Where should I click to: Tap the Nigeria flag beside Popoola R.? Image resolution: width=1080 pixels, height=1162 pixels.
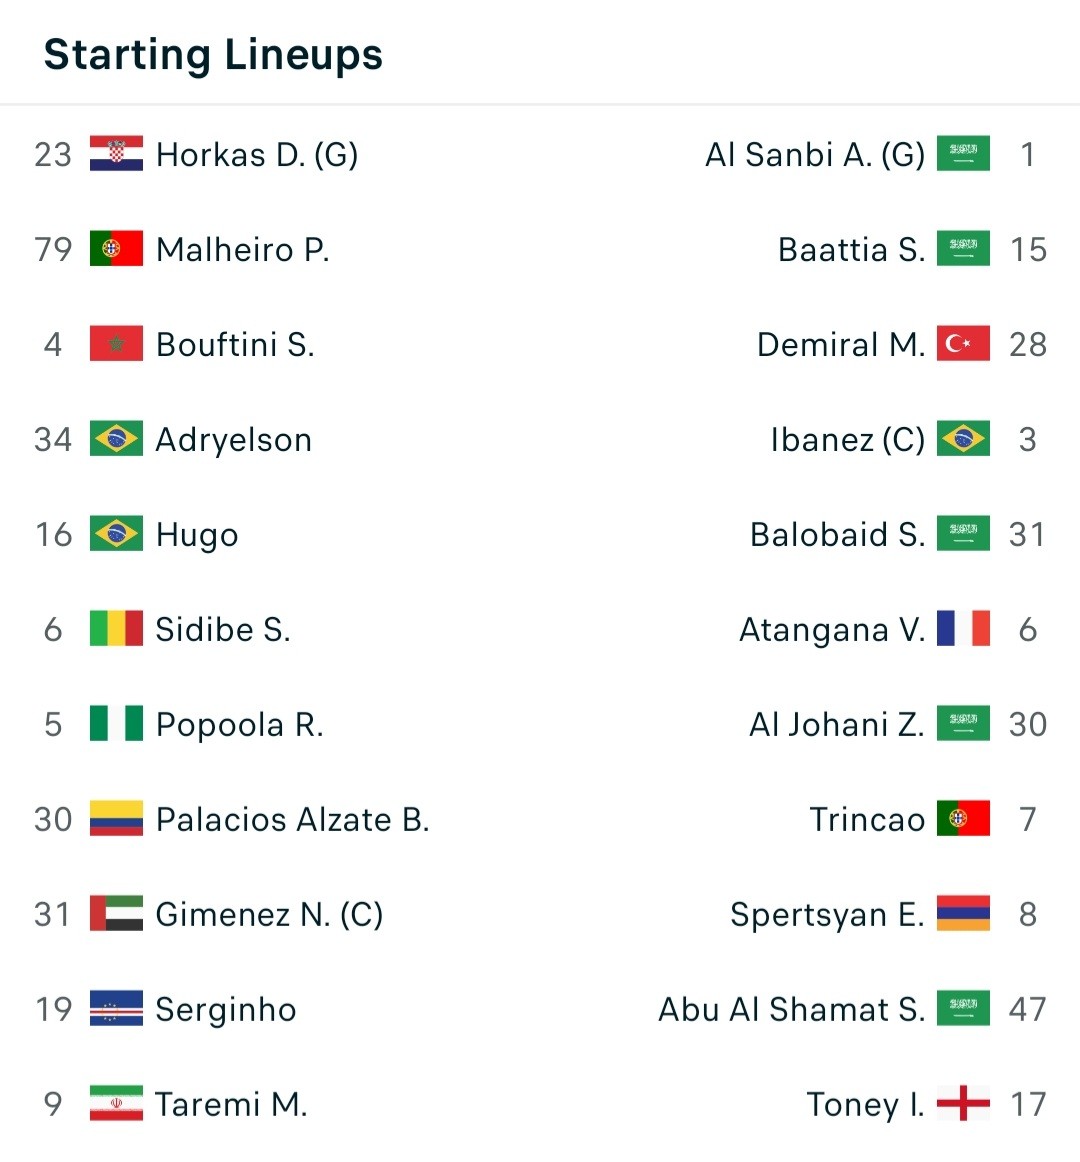coord(116,724)
